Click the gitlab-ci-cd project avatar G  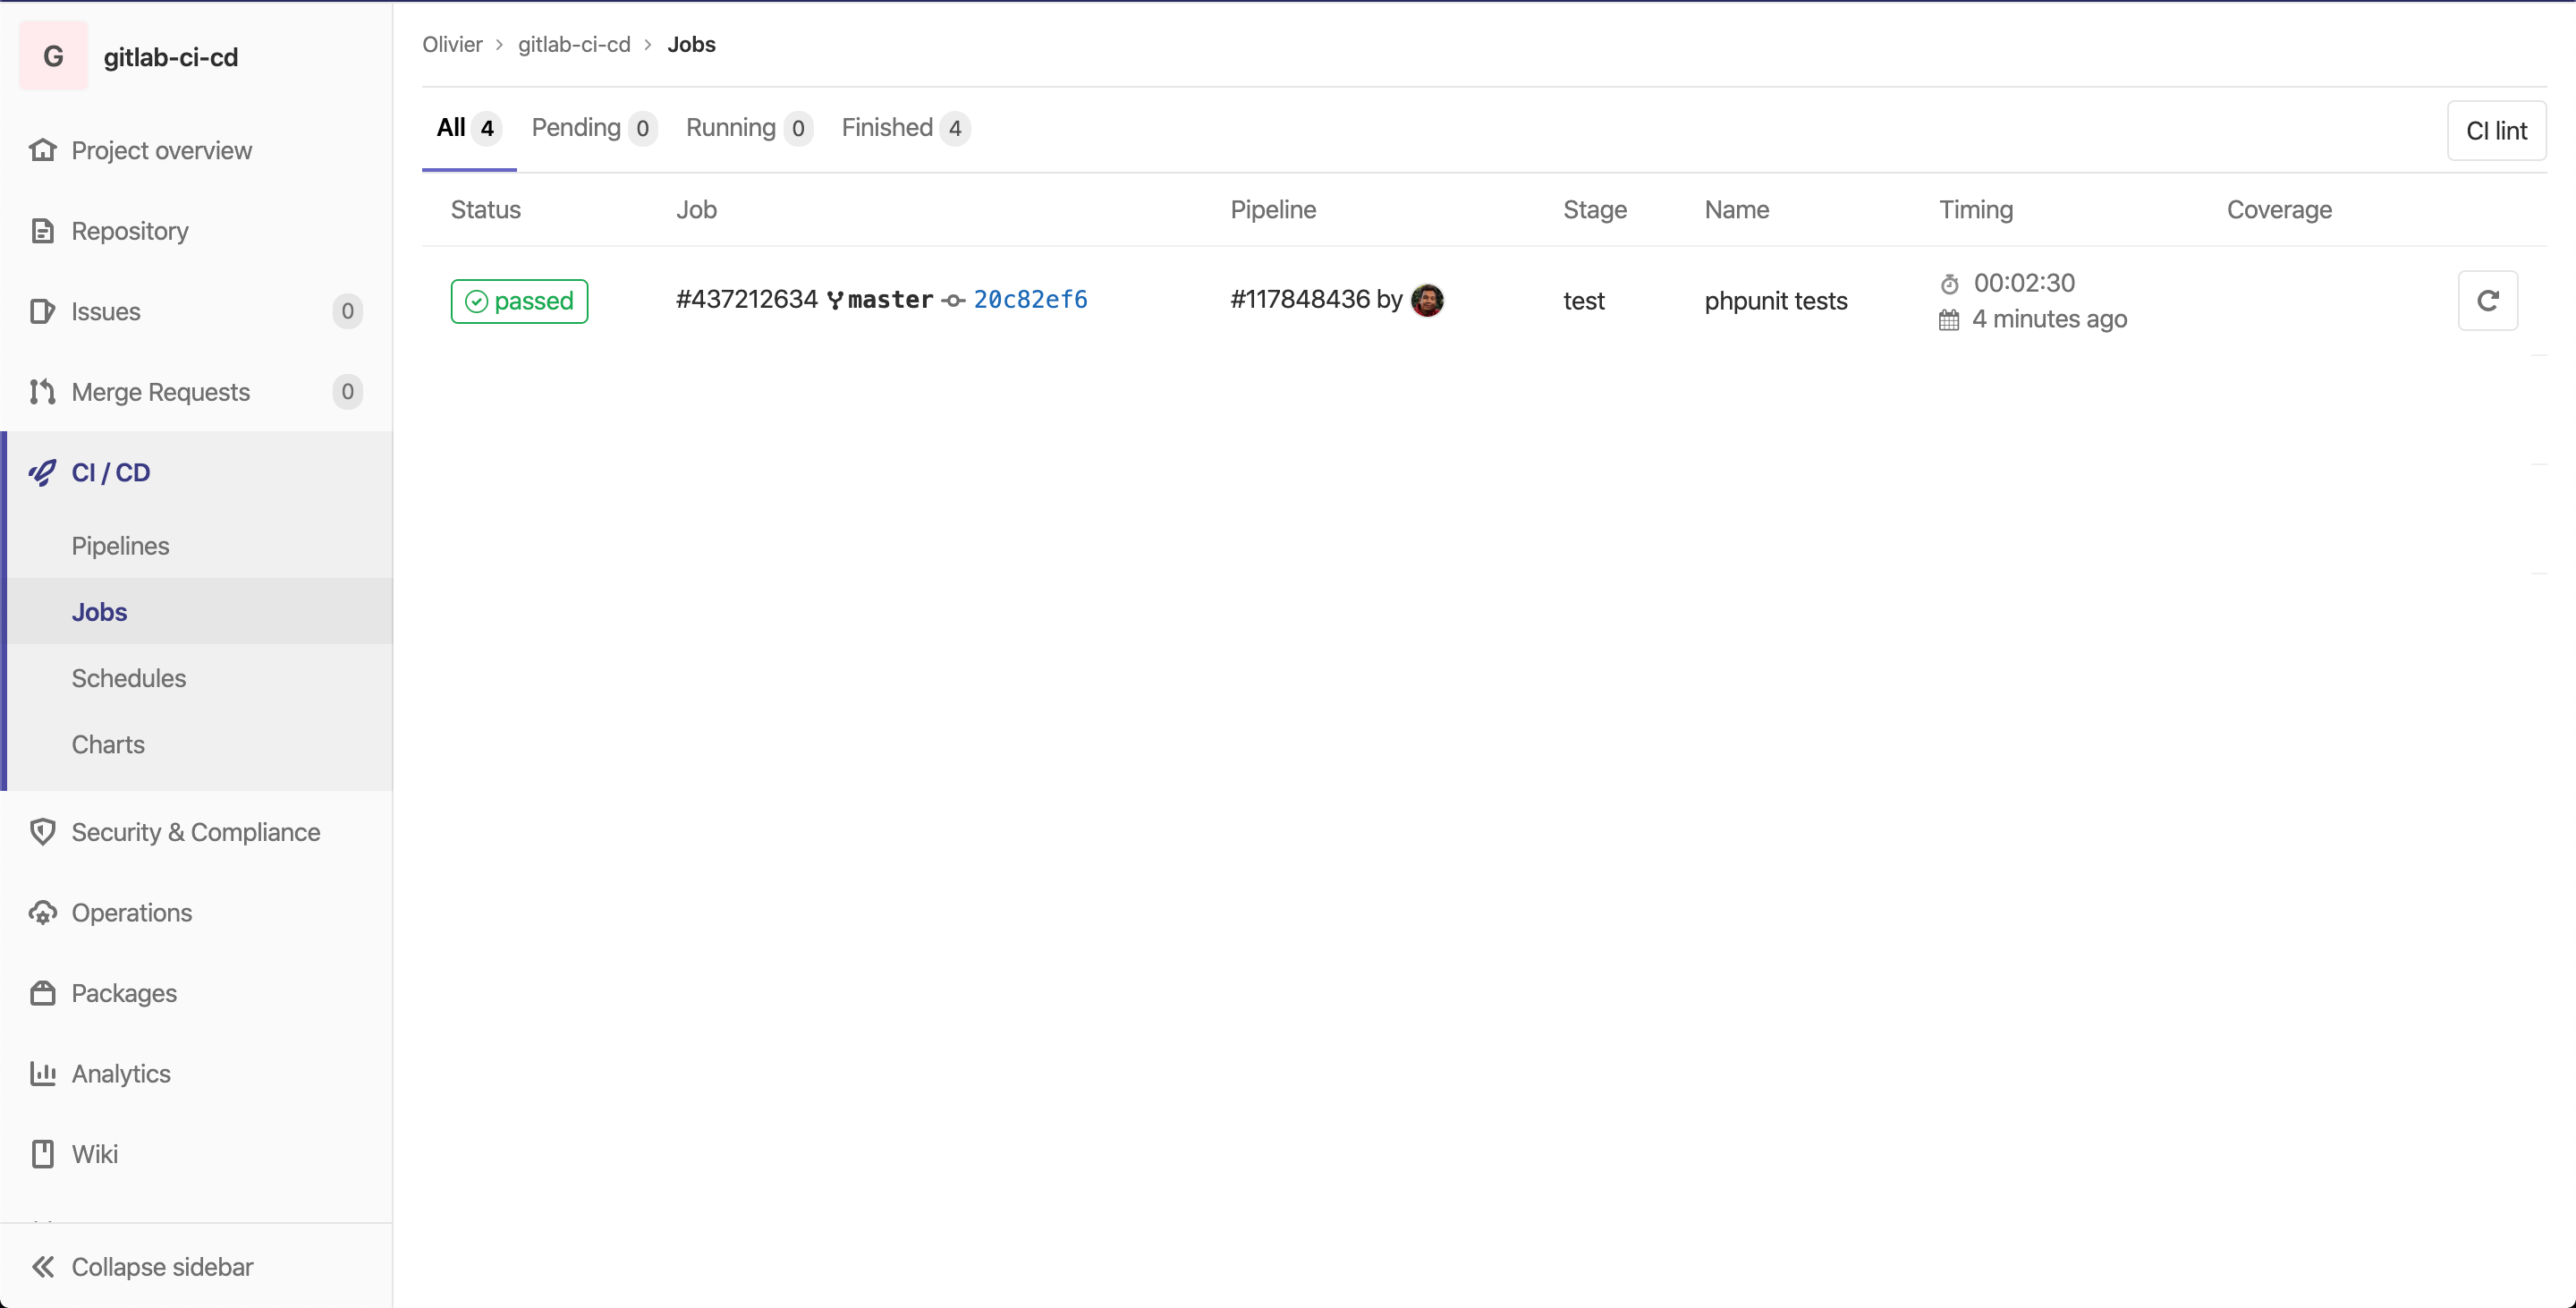pyautogui.click(x=53, y=56)
